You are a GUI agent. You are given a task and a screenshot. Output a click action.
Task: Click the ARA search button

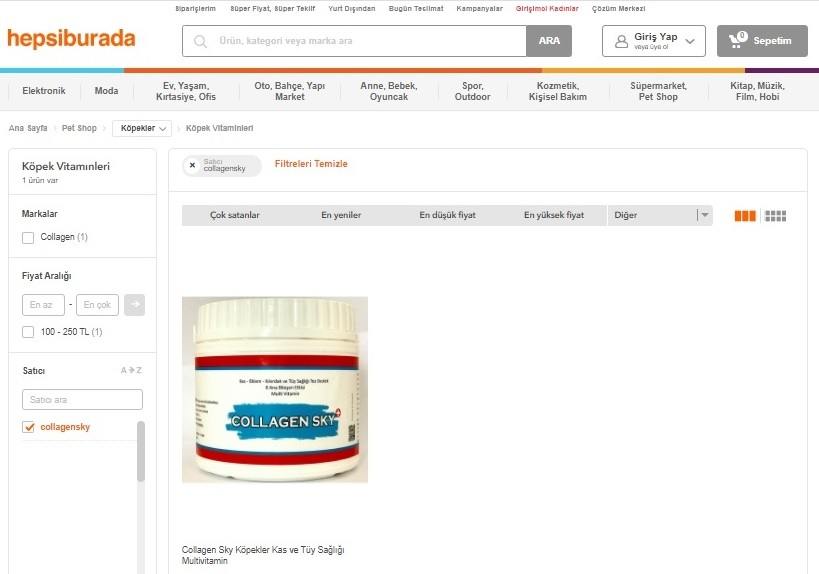coord(549,41)
